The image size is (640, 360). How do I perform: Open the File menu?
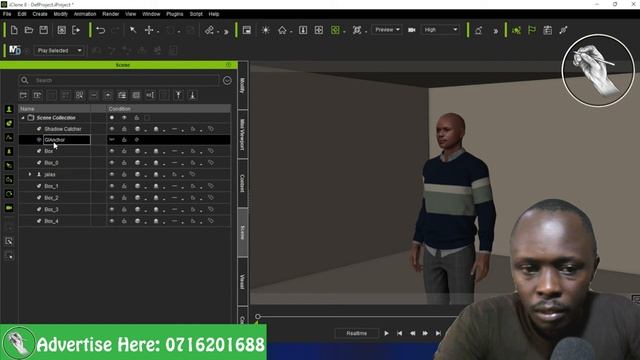7,14
